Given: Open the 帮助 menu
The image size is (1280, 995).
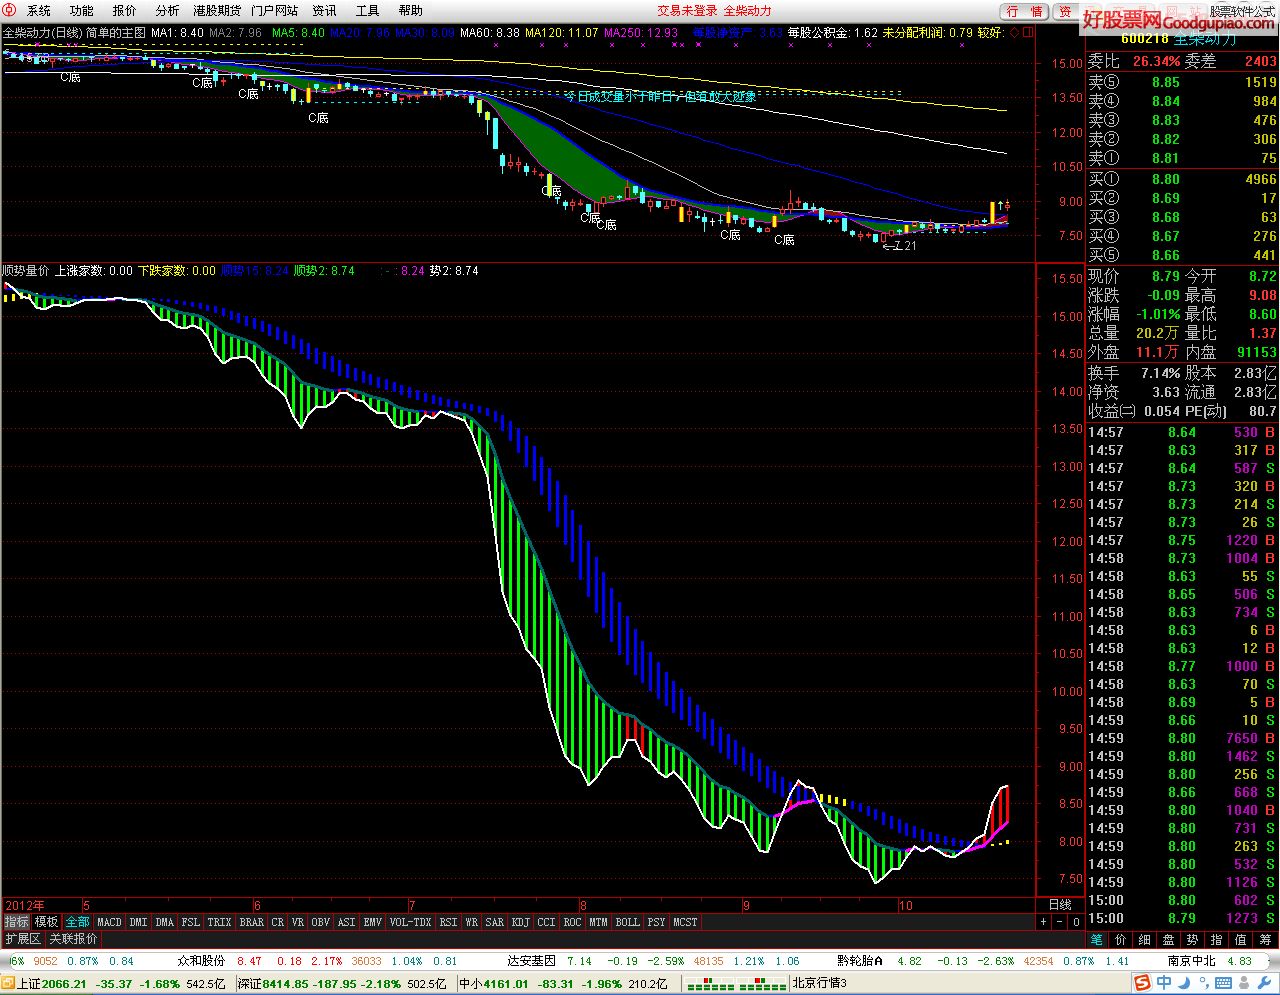Looking at the screenshot, I should tap(411, 10).
